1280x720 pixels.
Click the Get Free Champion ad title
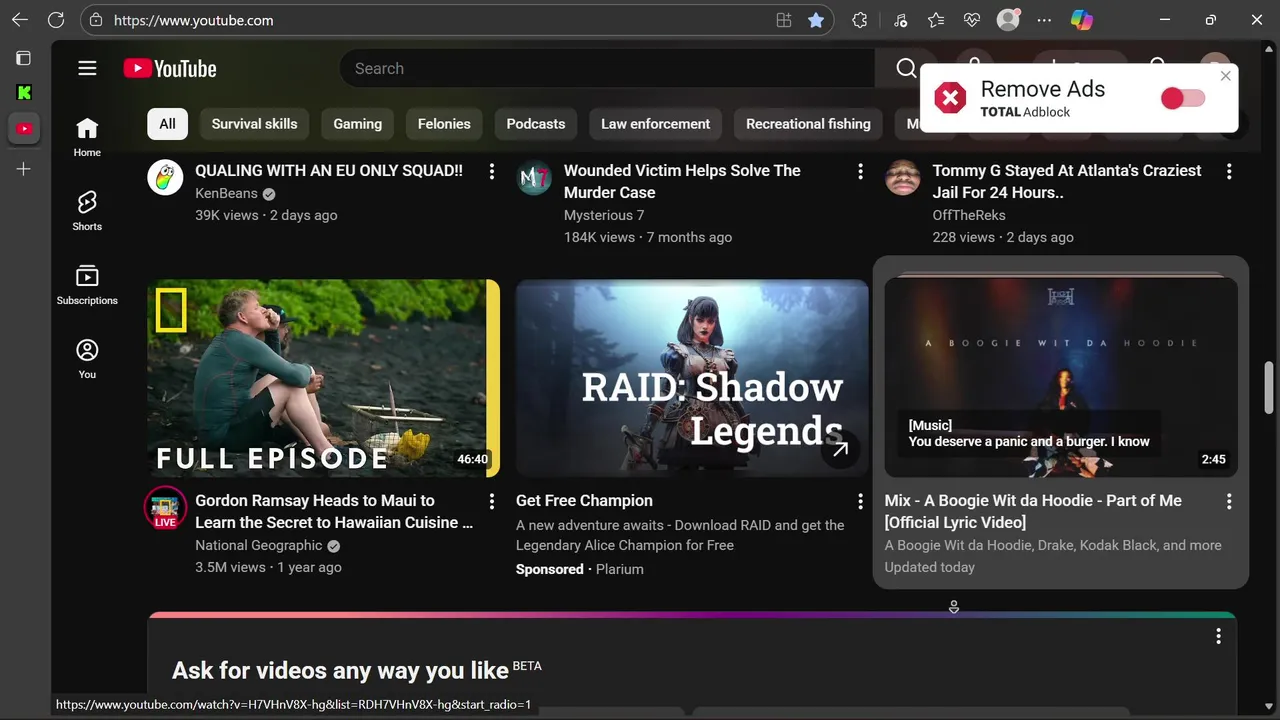click(584, 500)
